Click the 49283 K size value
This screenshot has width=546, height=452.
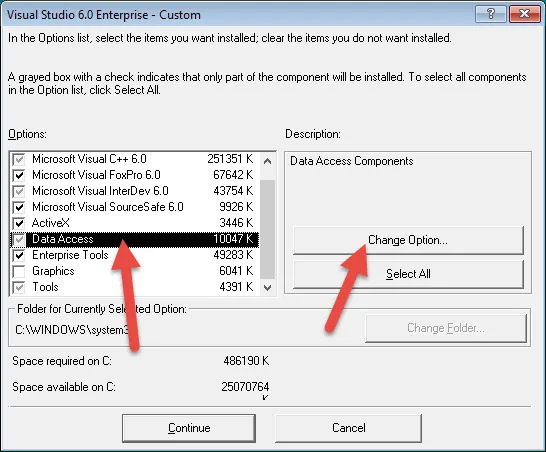[233, 255]
